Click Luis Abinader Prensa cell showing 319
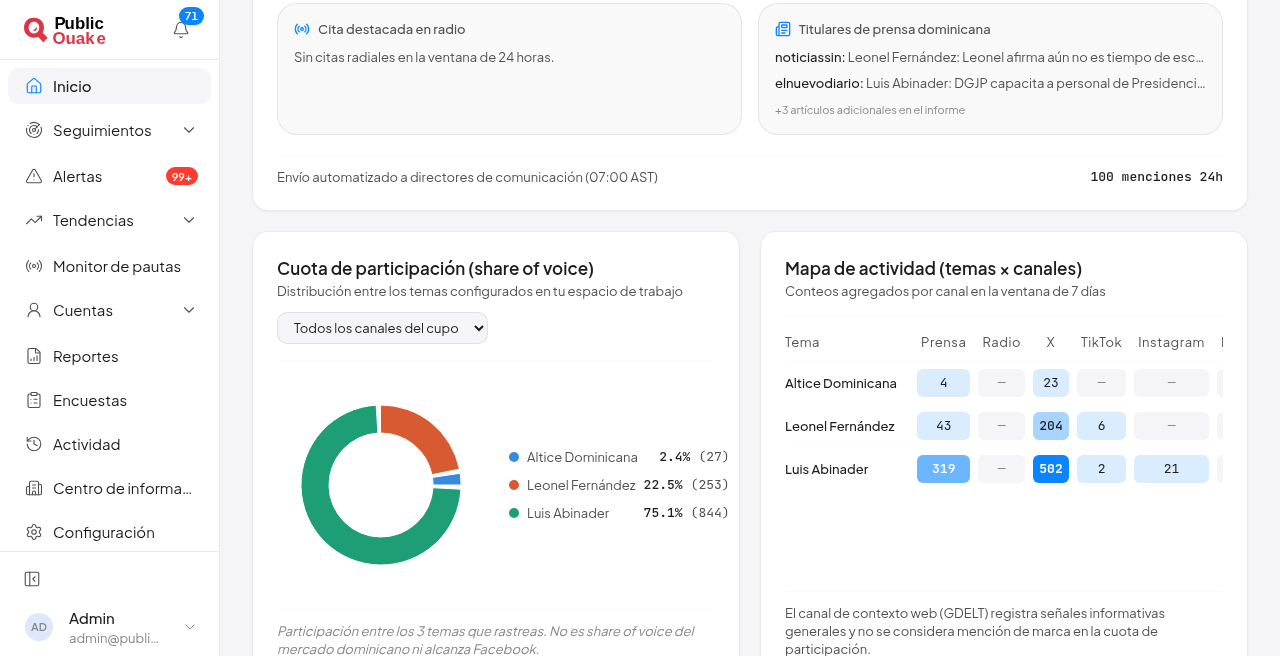Image resolution: width=1280 pixels, height=656 pixels. (x=943, y=469)
